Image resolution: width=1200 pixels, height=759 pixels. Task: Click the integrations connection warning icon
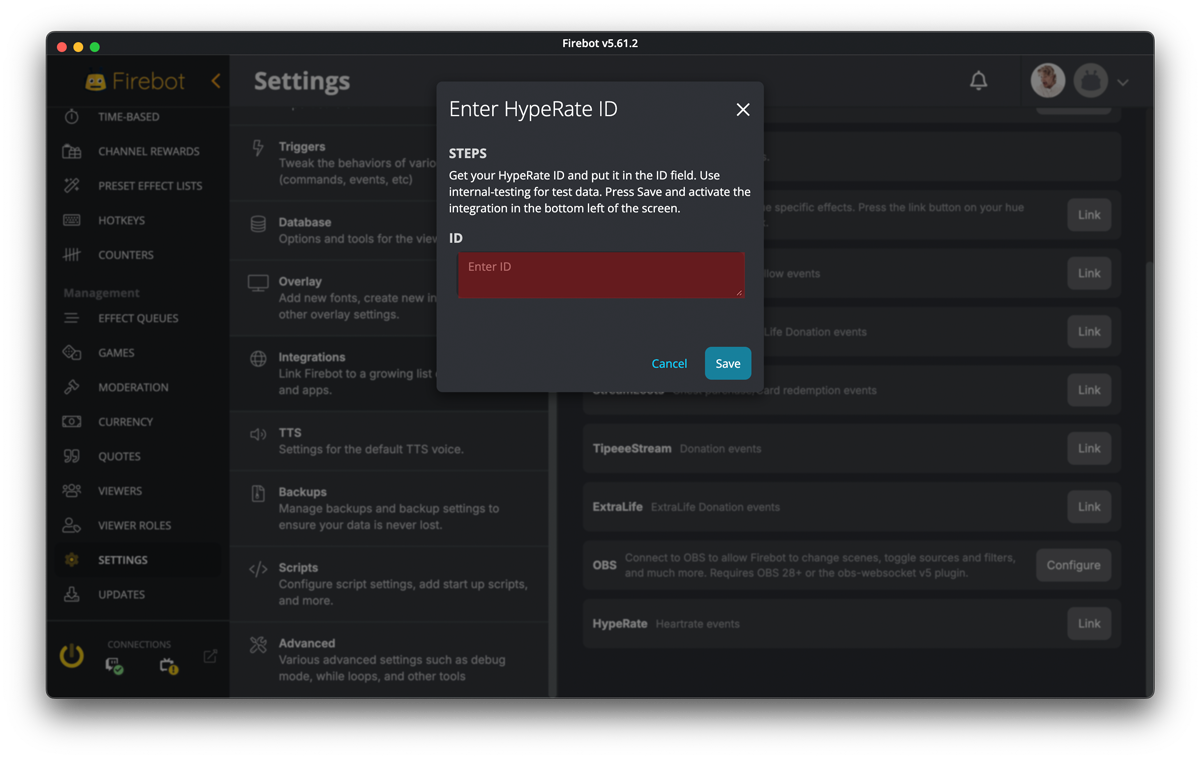coord(168,666)
